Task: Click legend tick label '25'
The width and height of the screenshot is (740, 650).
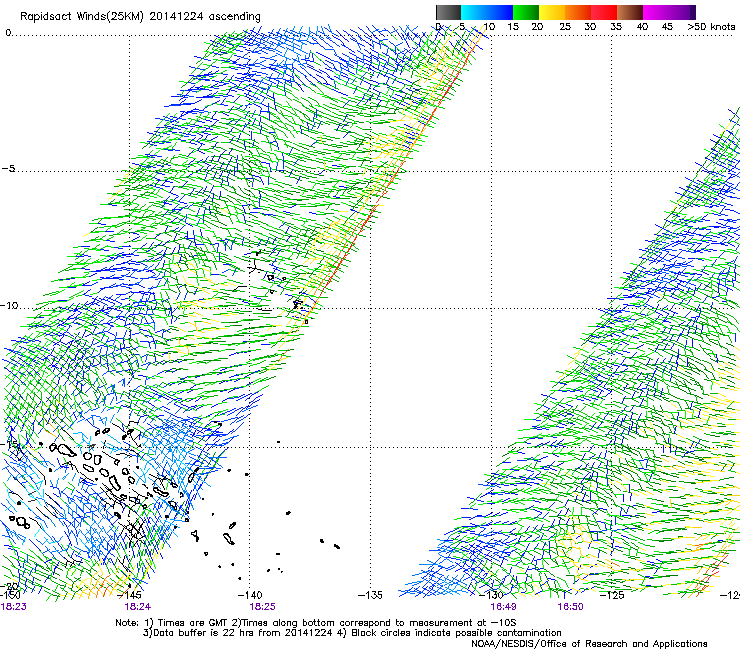Action: pos(565,27)
